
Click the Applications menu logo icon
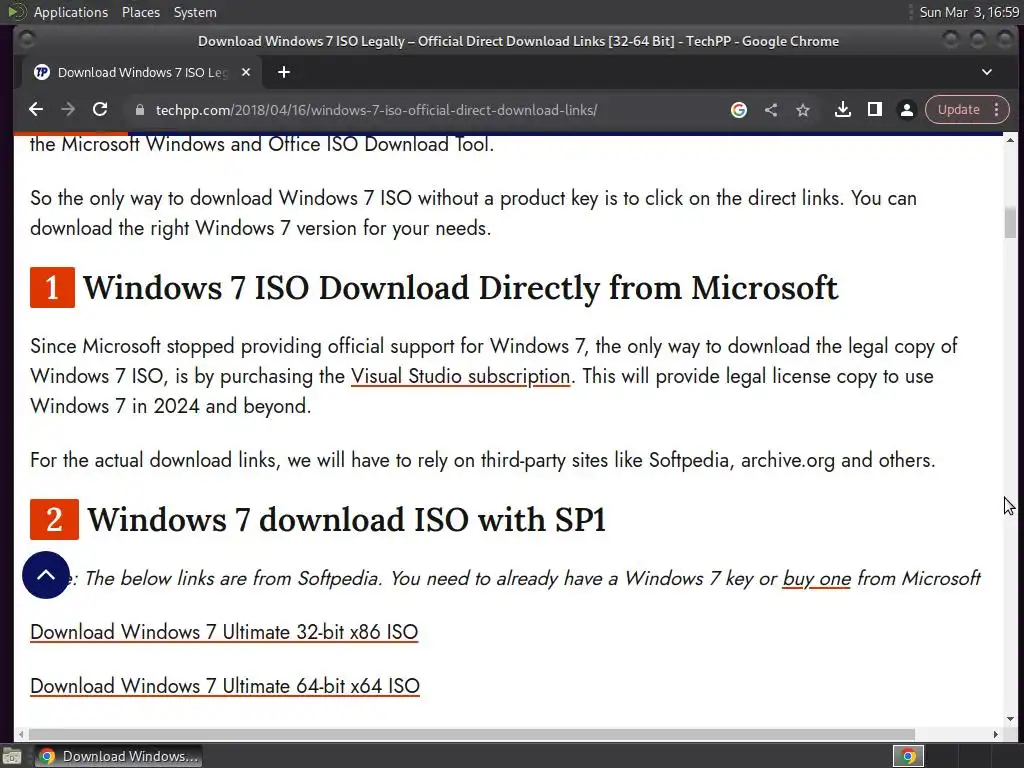click(17, 12)
